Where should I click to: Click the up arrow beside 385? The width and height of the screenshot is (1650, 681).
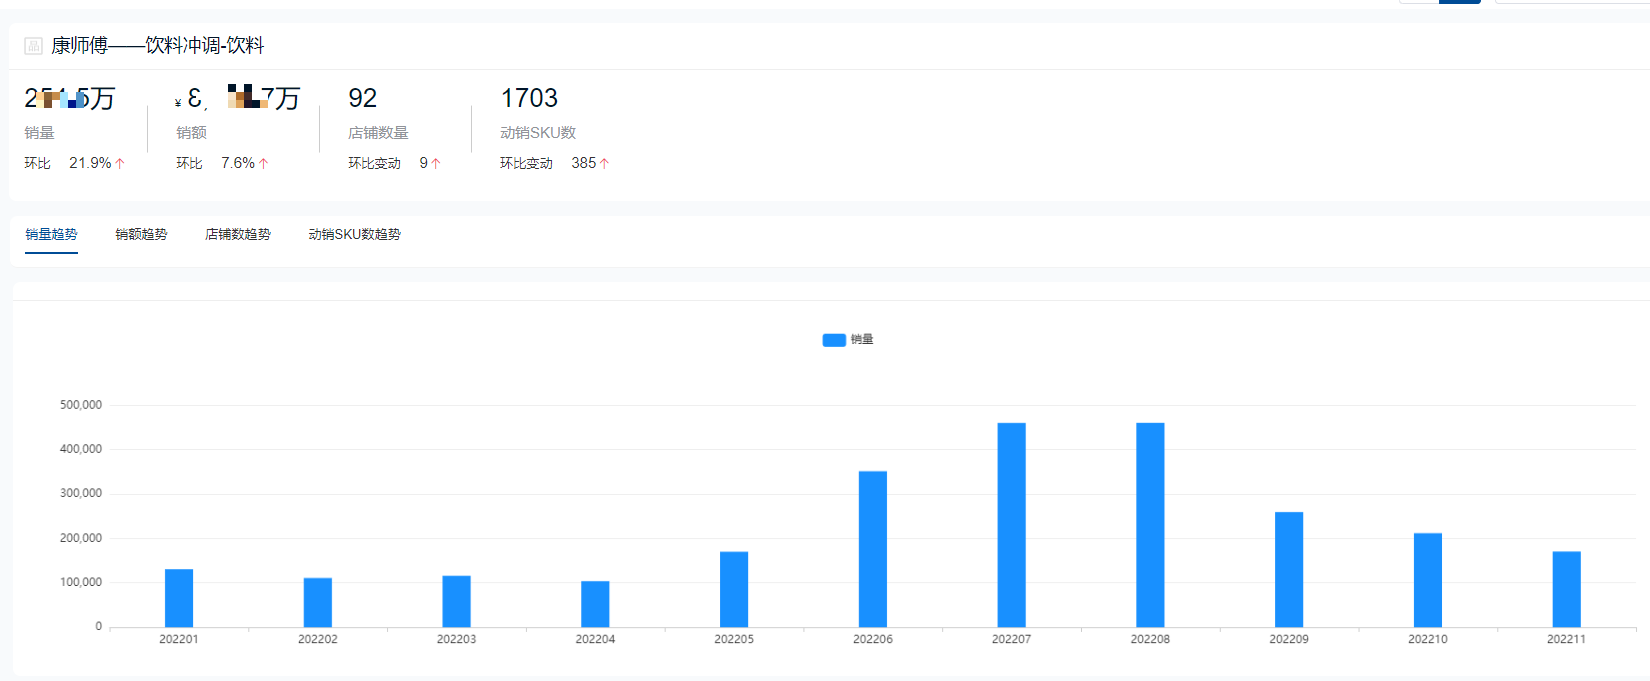604,163
